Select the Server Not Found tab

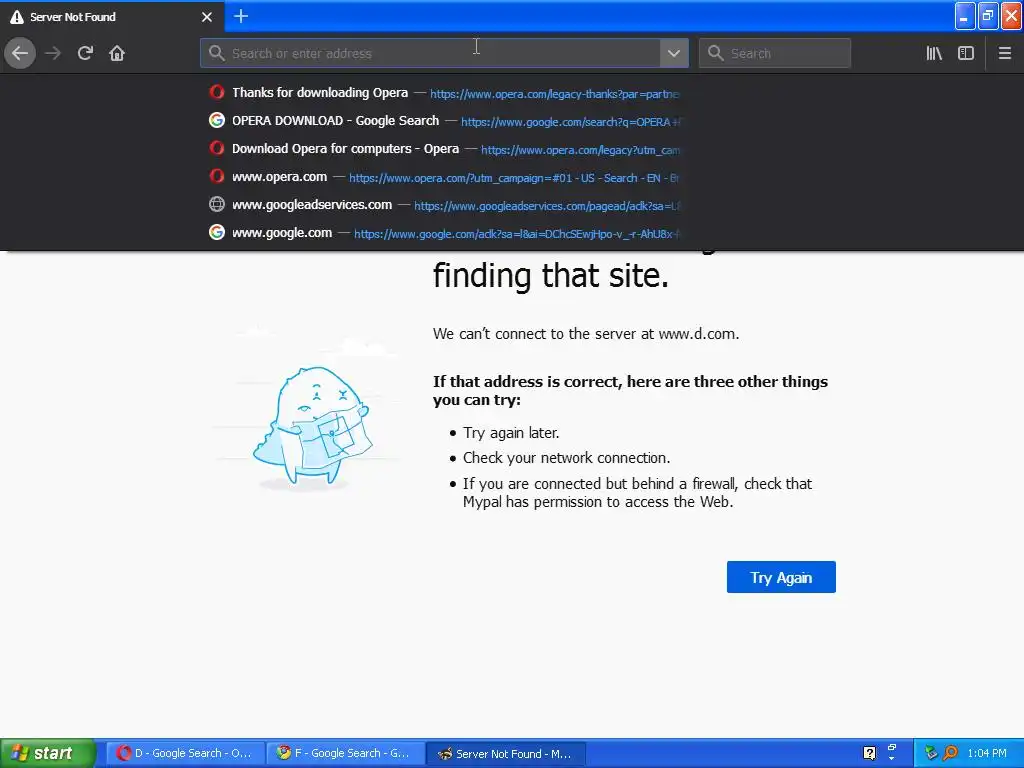click(x=112, y=16)
